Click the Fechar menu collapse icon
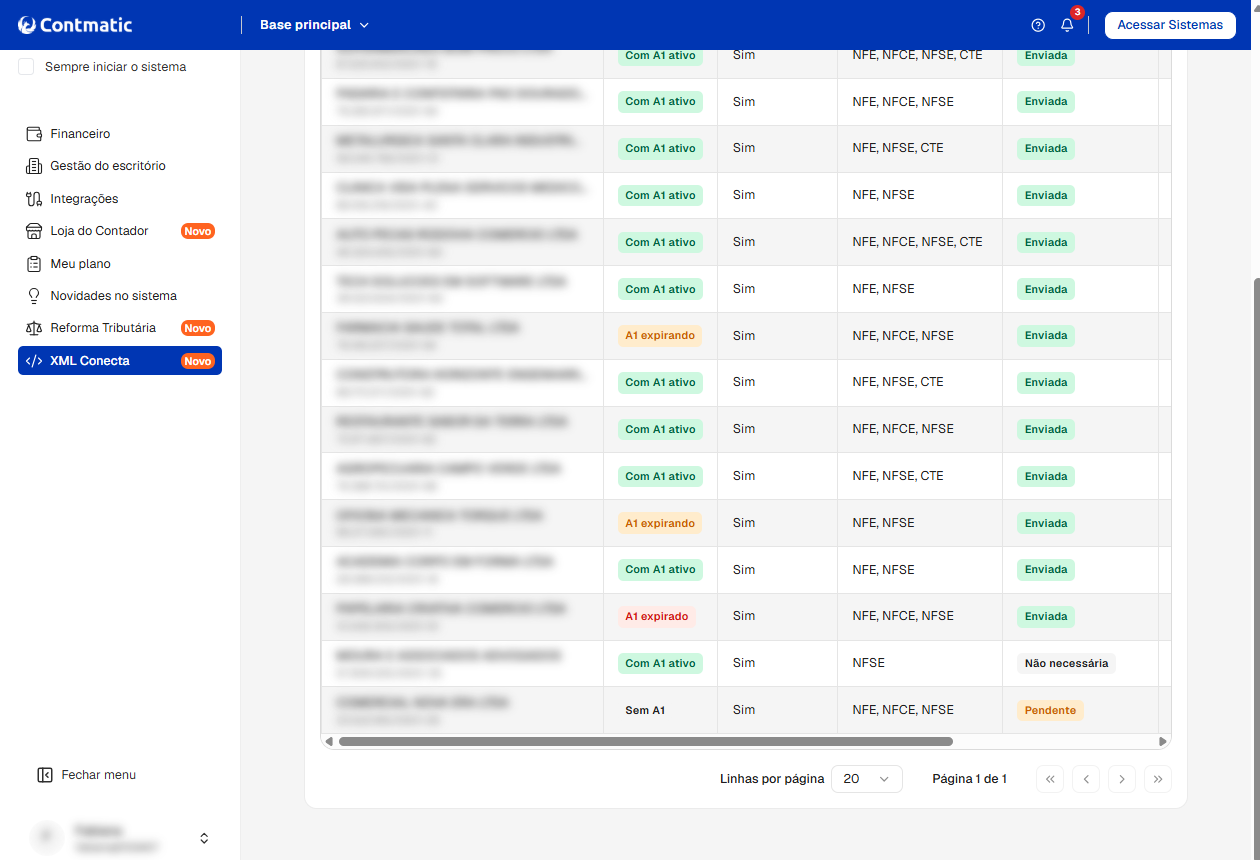 [44, 775]
